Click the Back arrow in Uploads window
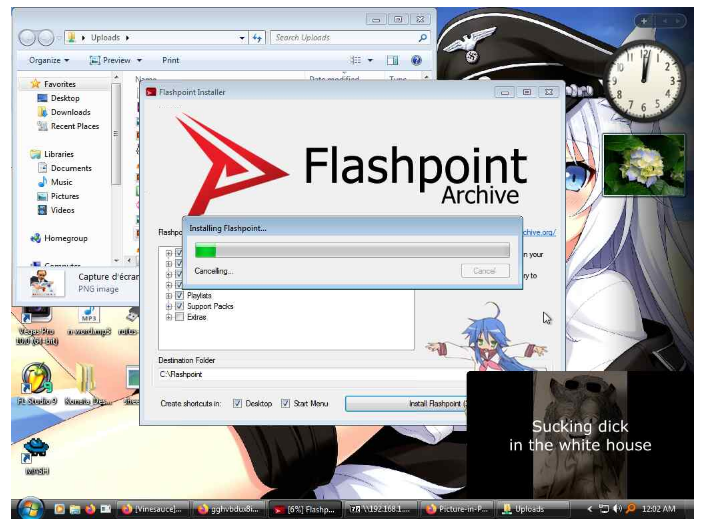This screenshot has height=527, width=704. click(x=27, y=38)
